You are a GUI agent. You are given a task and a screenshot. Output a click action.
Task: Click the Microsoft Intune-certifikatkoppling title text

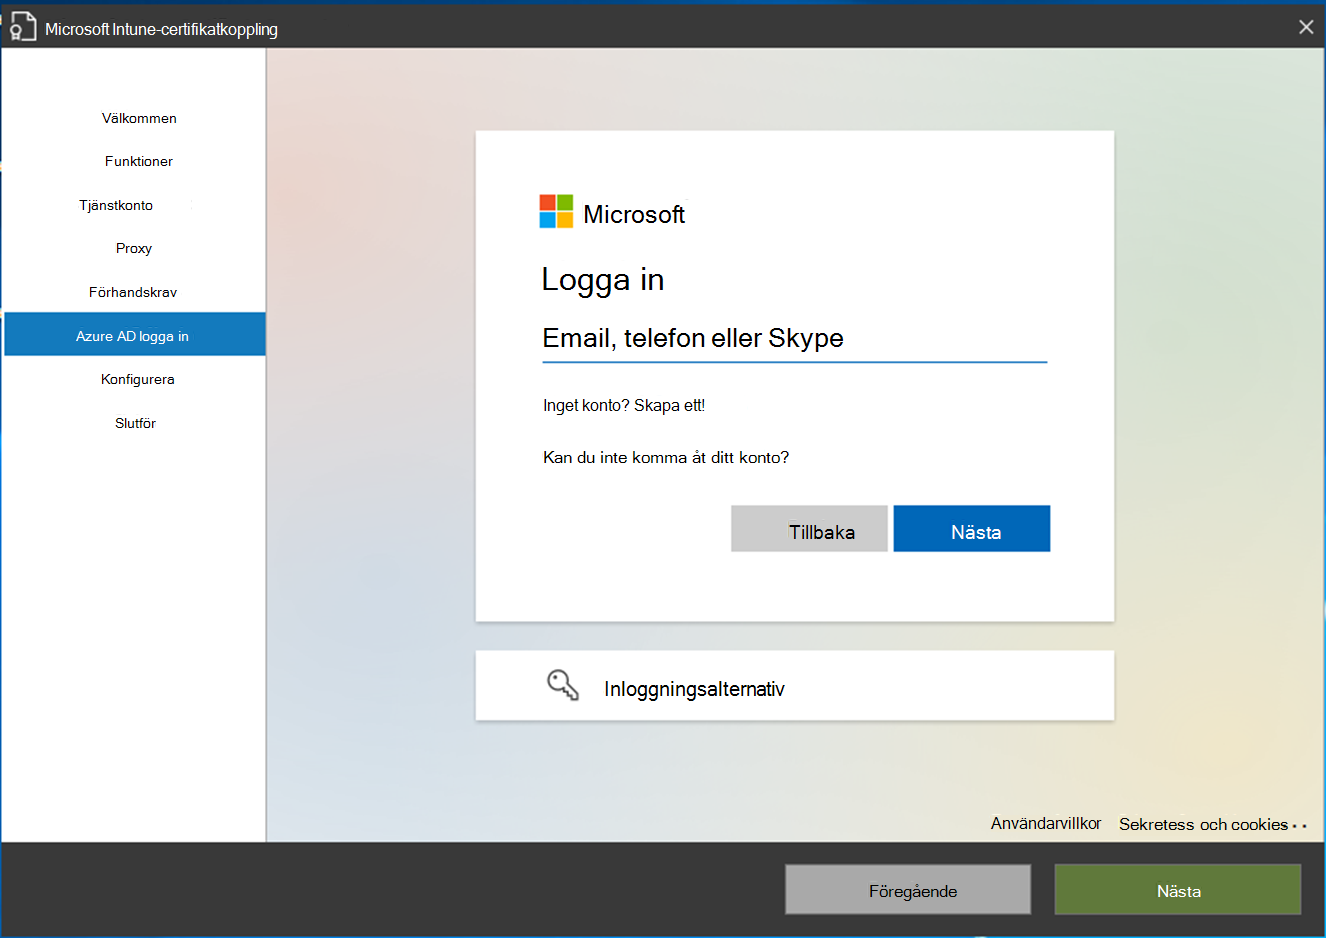click(161, 29)
